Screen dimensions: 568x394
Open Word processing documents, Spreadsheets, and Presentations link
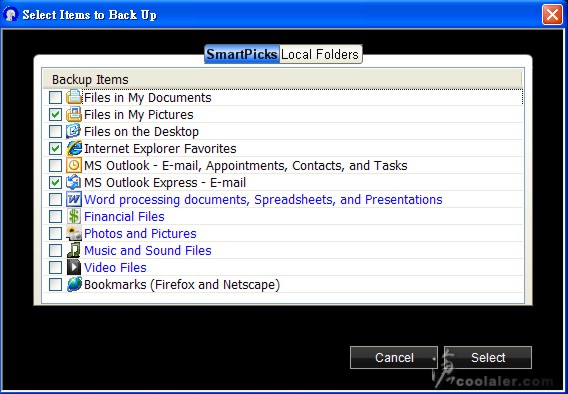click(x=263, y=200)
